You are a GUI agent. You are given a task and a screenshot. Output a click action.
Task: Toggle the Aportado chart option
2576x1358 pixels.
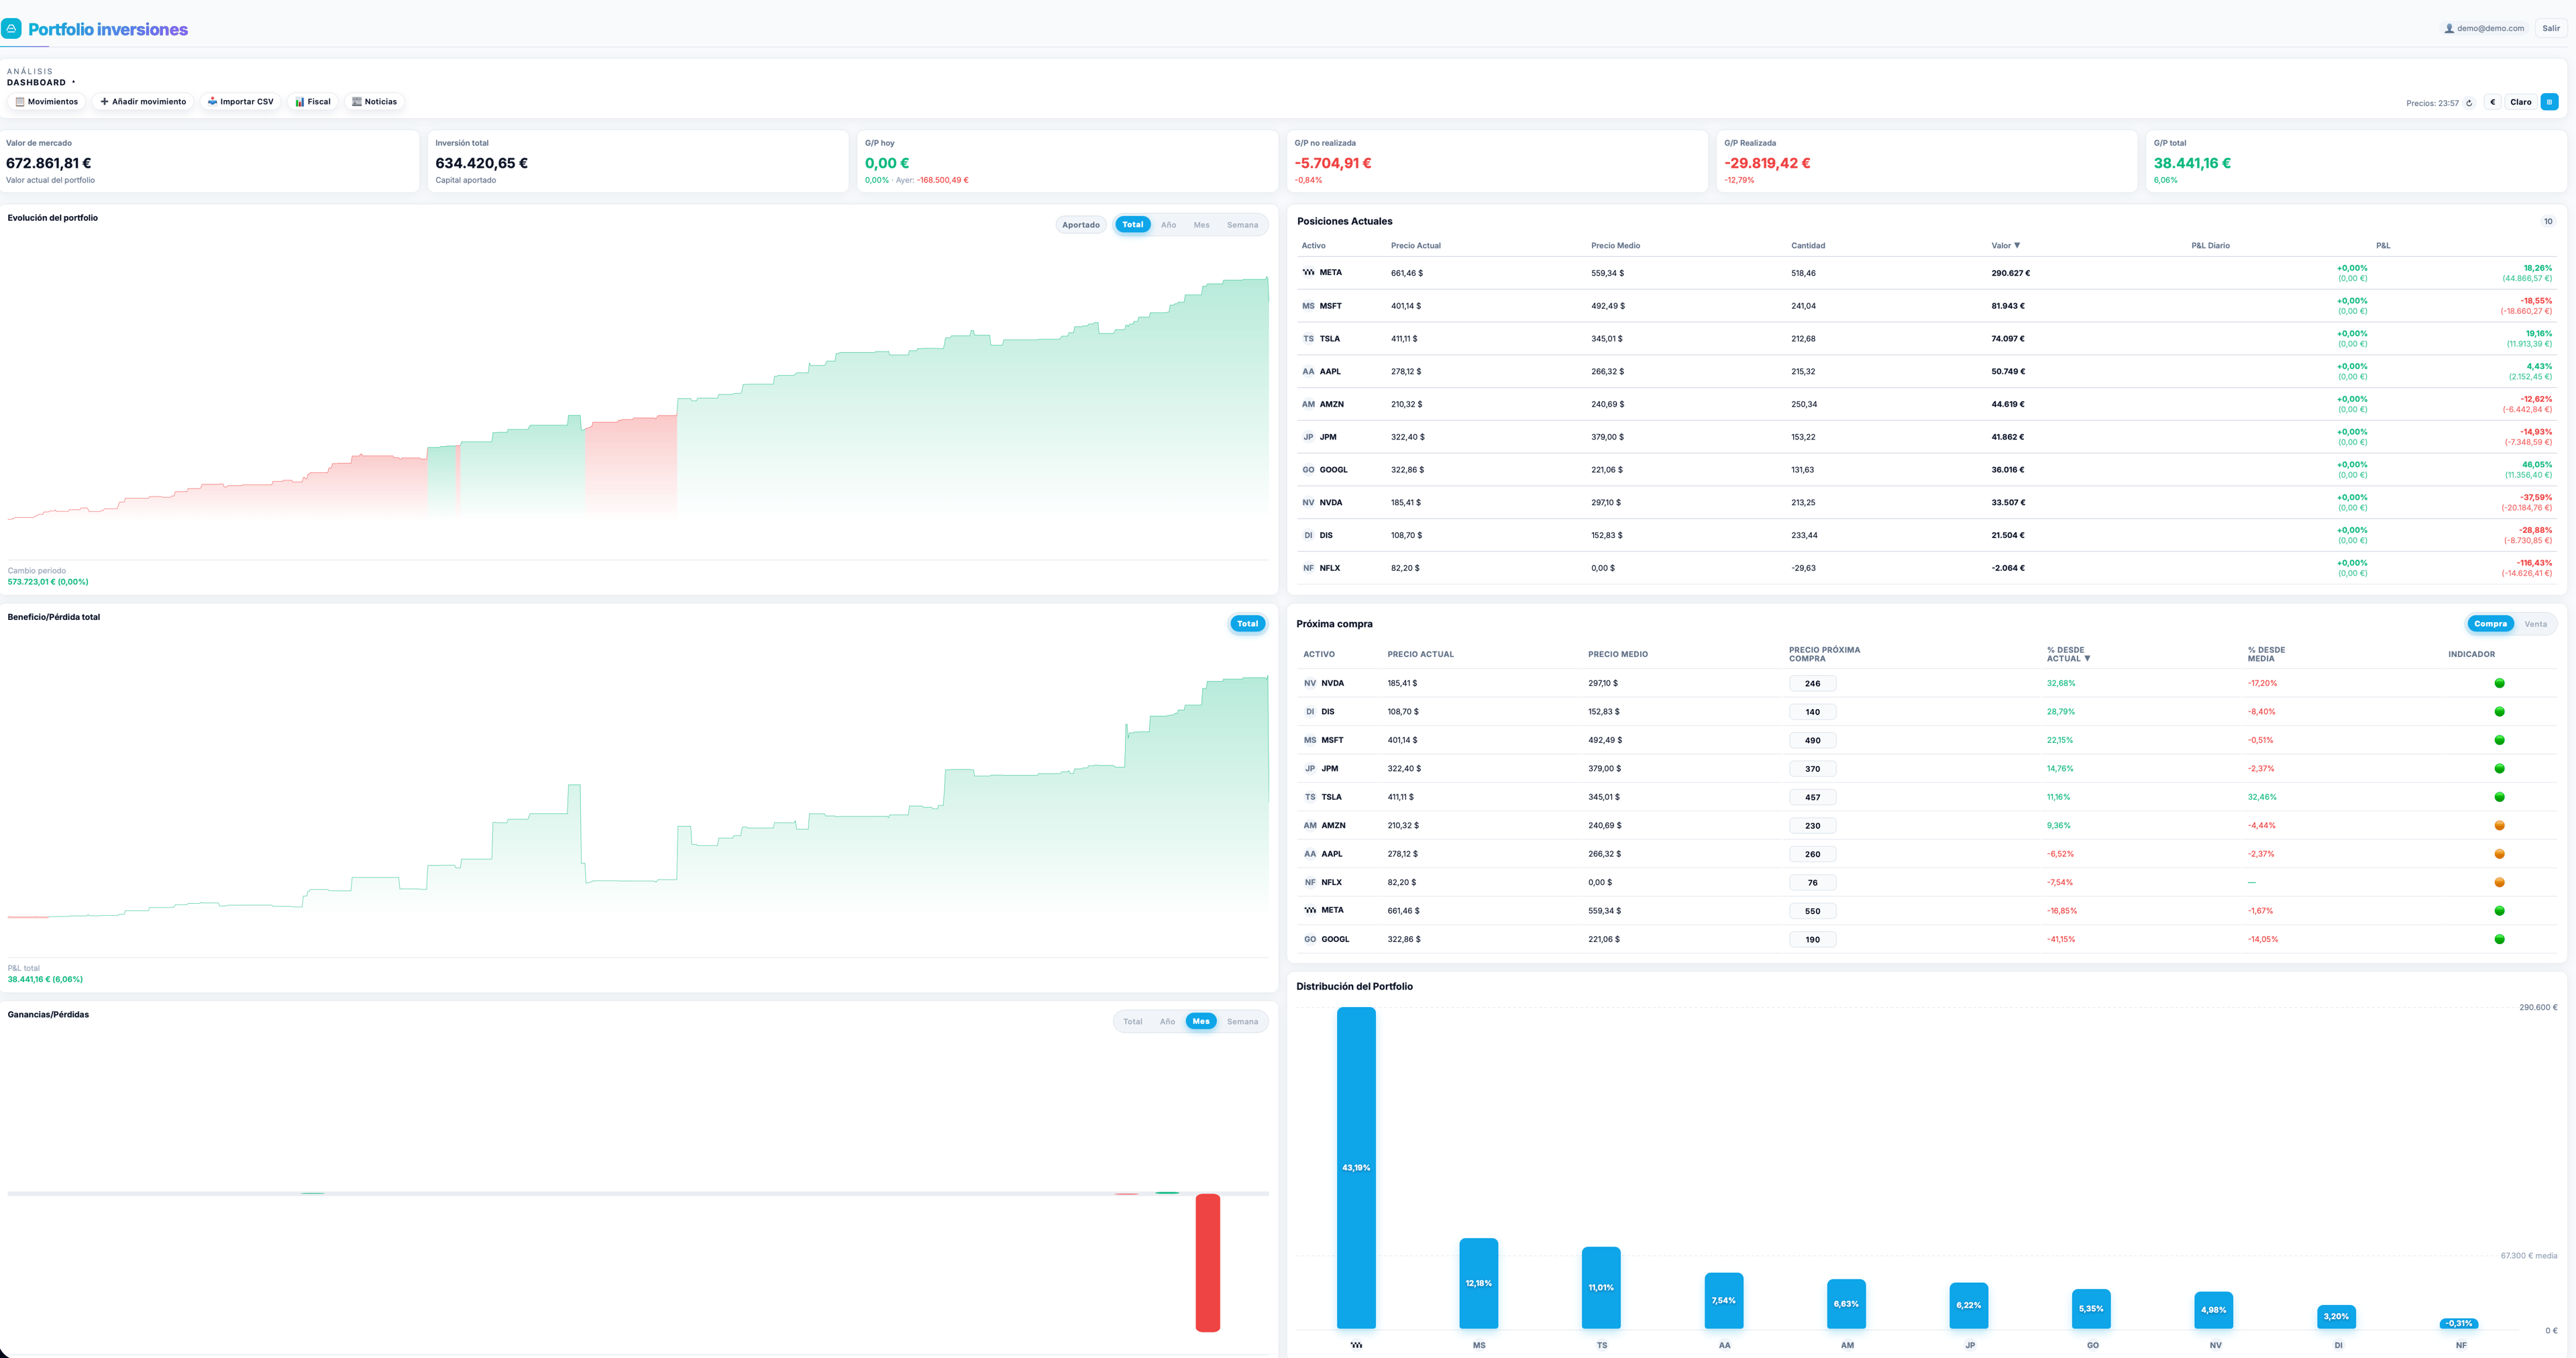point(1080,225)
